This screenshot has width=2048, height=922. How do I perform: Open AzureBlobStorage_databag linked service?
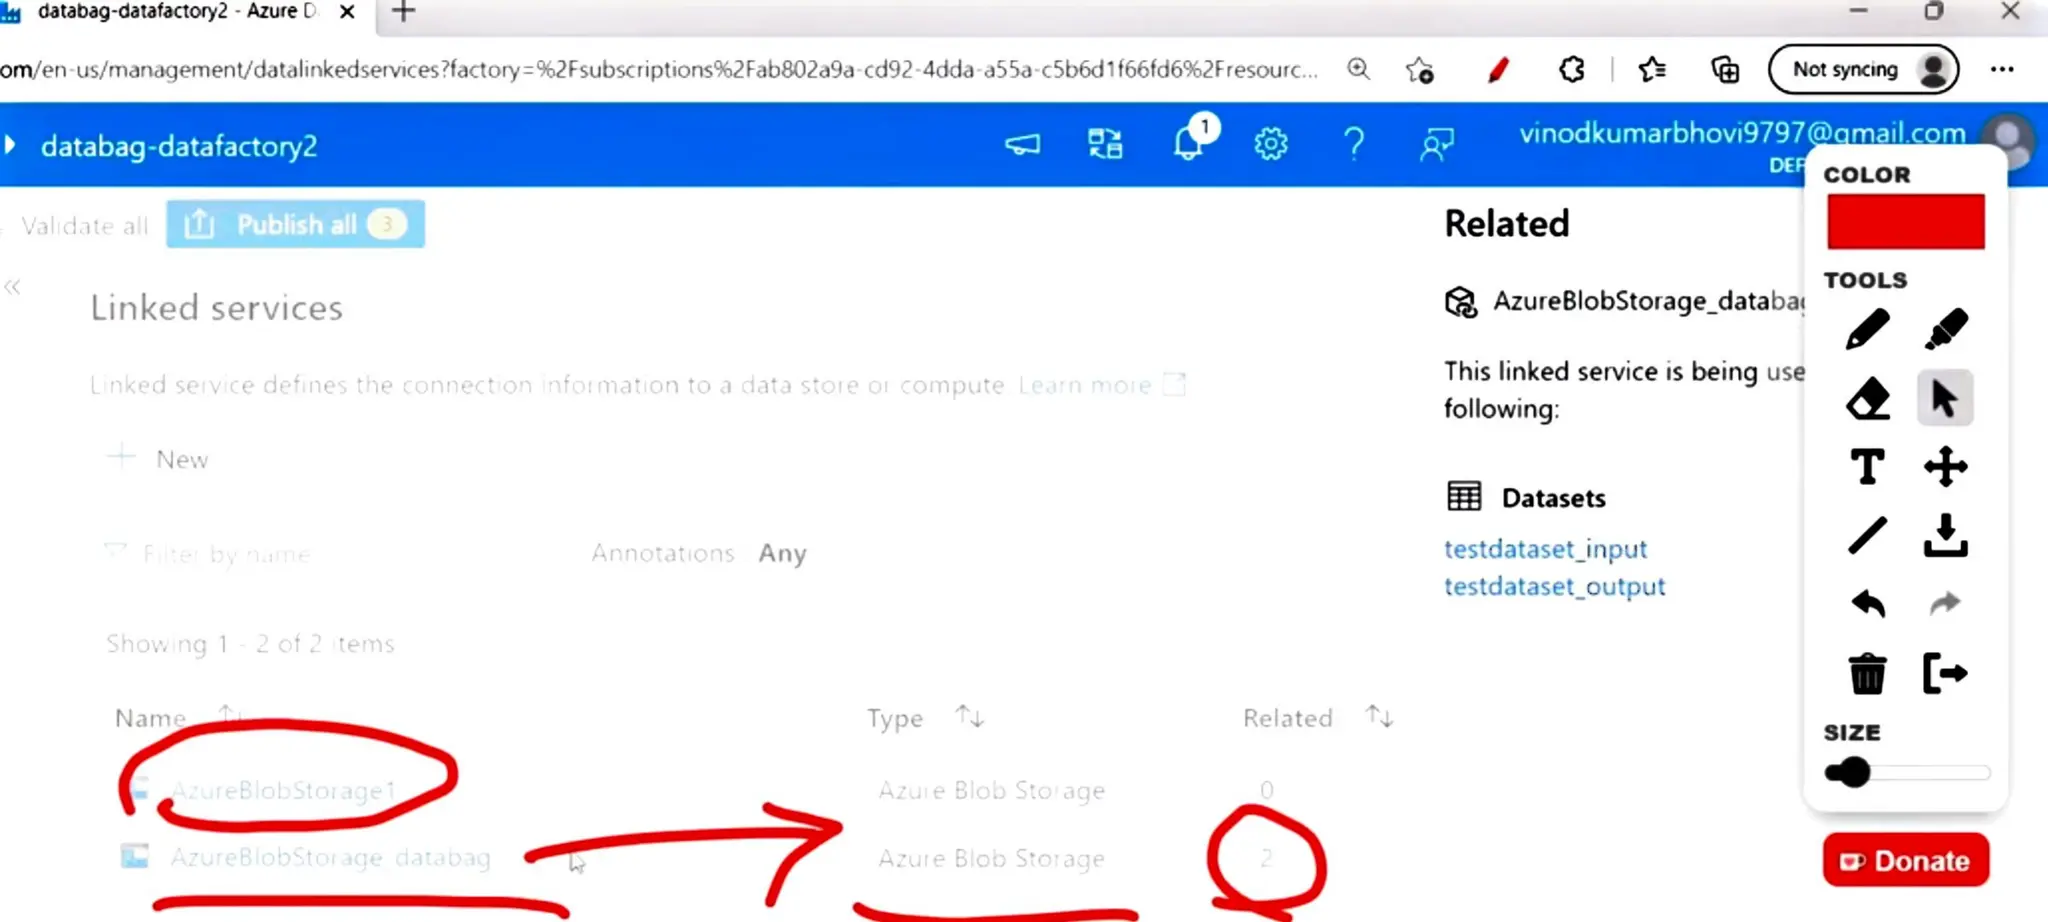(330, 858)
